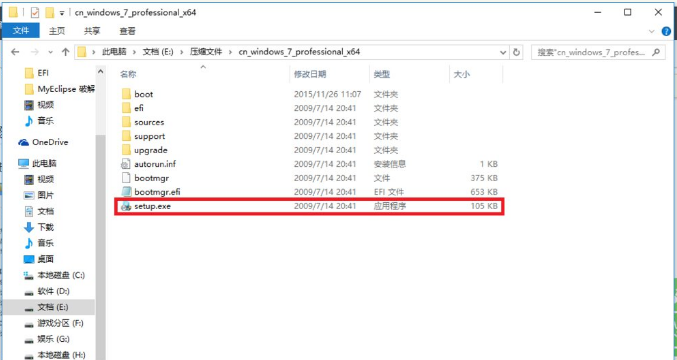Select 文档 (E:) drive in the sidebar
Screen dimensions: 677x360
point(47,307)
